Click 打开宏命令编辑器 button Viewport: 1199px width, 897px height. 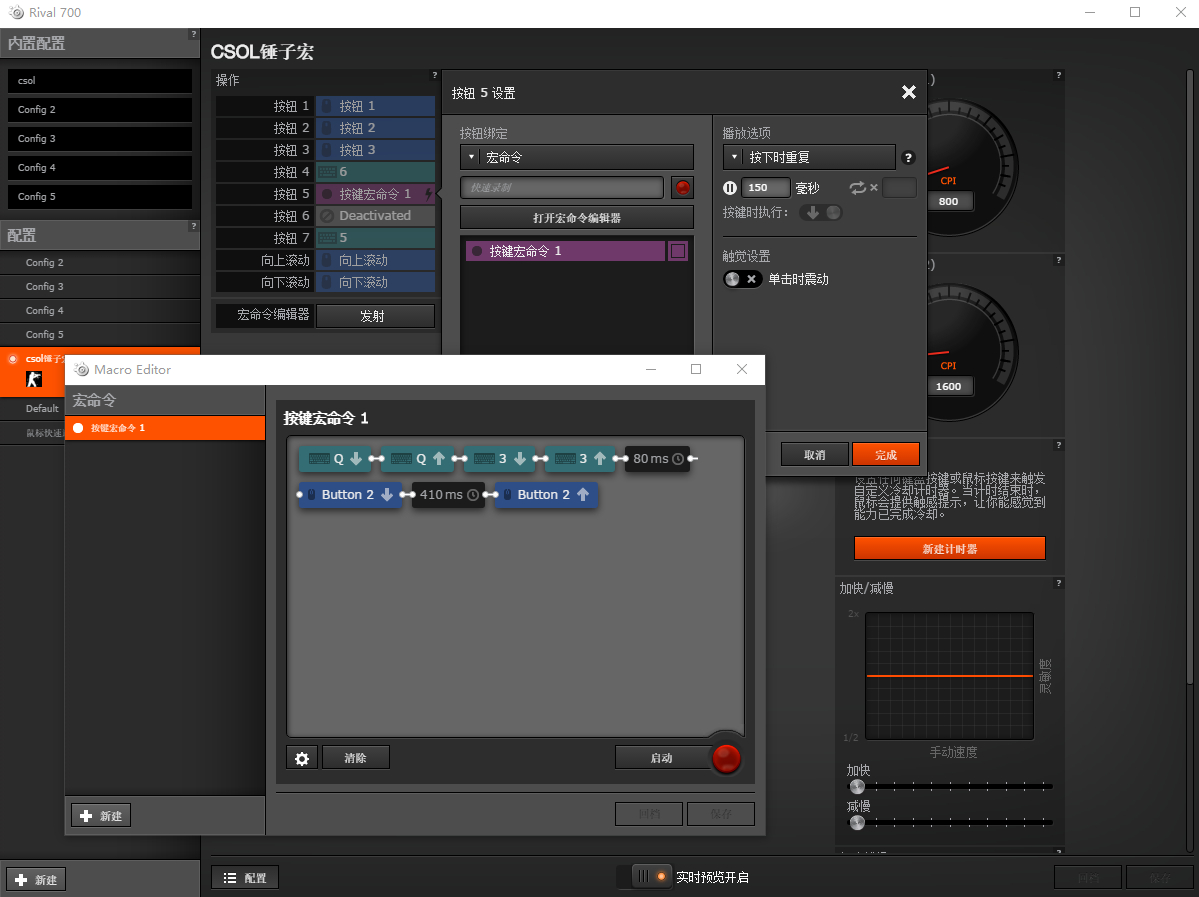[577, 218]
